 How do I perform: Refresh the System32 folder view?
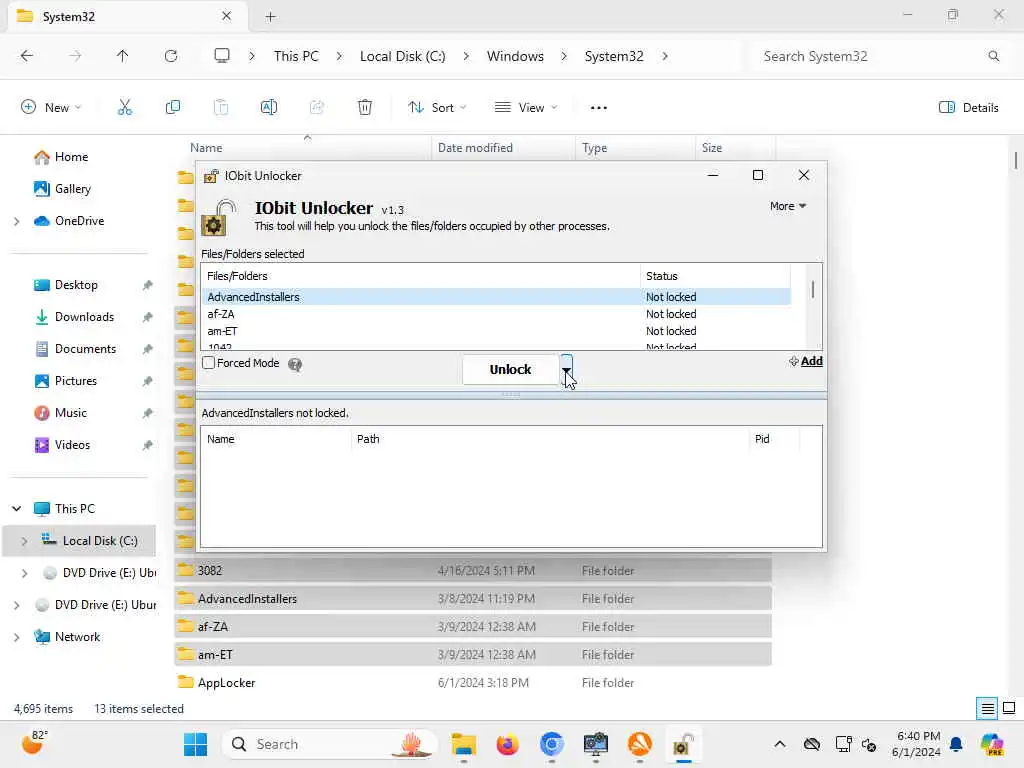tap(171, 56)
